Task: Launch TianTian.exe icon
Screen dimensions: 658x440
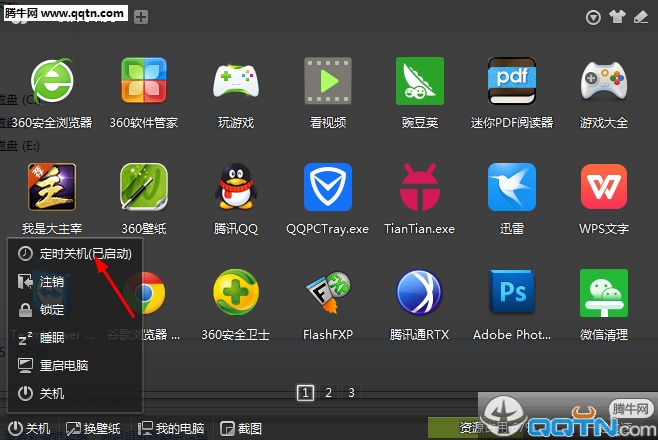Action: (420, 187)
